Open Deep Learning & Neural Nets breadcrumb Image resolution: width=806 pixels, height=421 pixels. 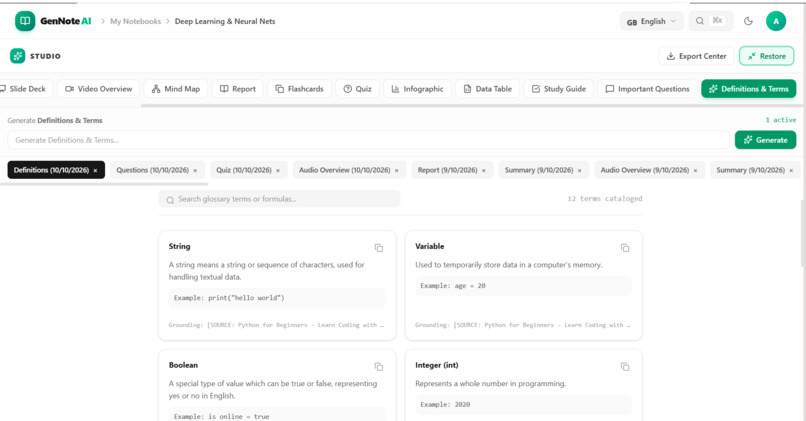point(225,21)
